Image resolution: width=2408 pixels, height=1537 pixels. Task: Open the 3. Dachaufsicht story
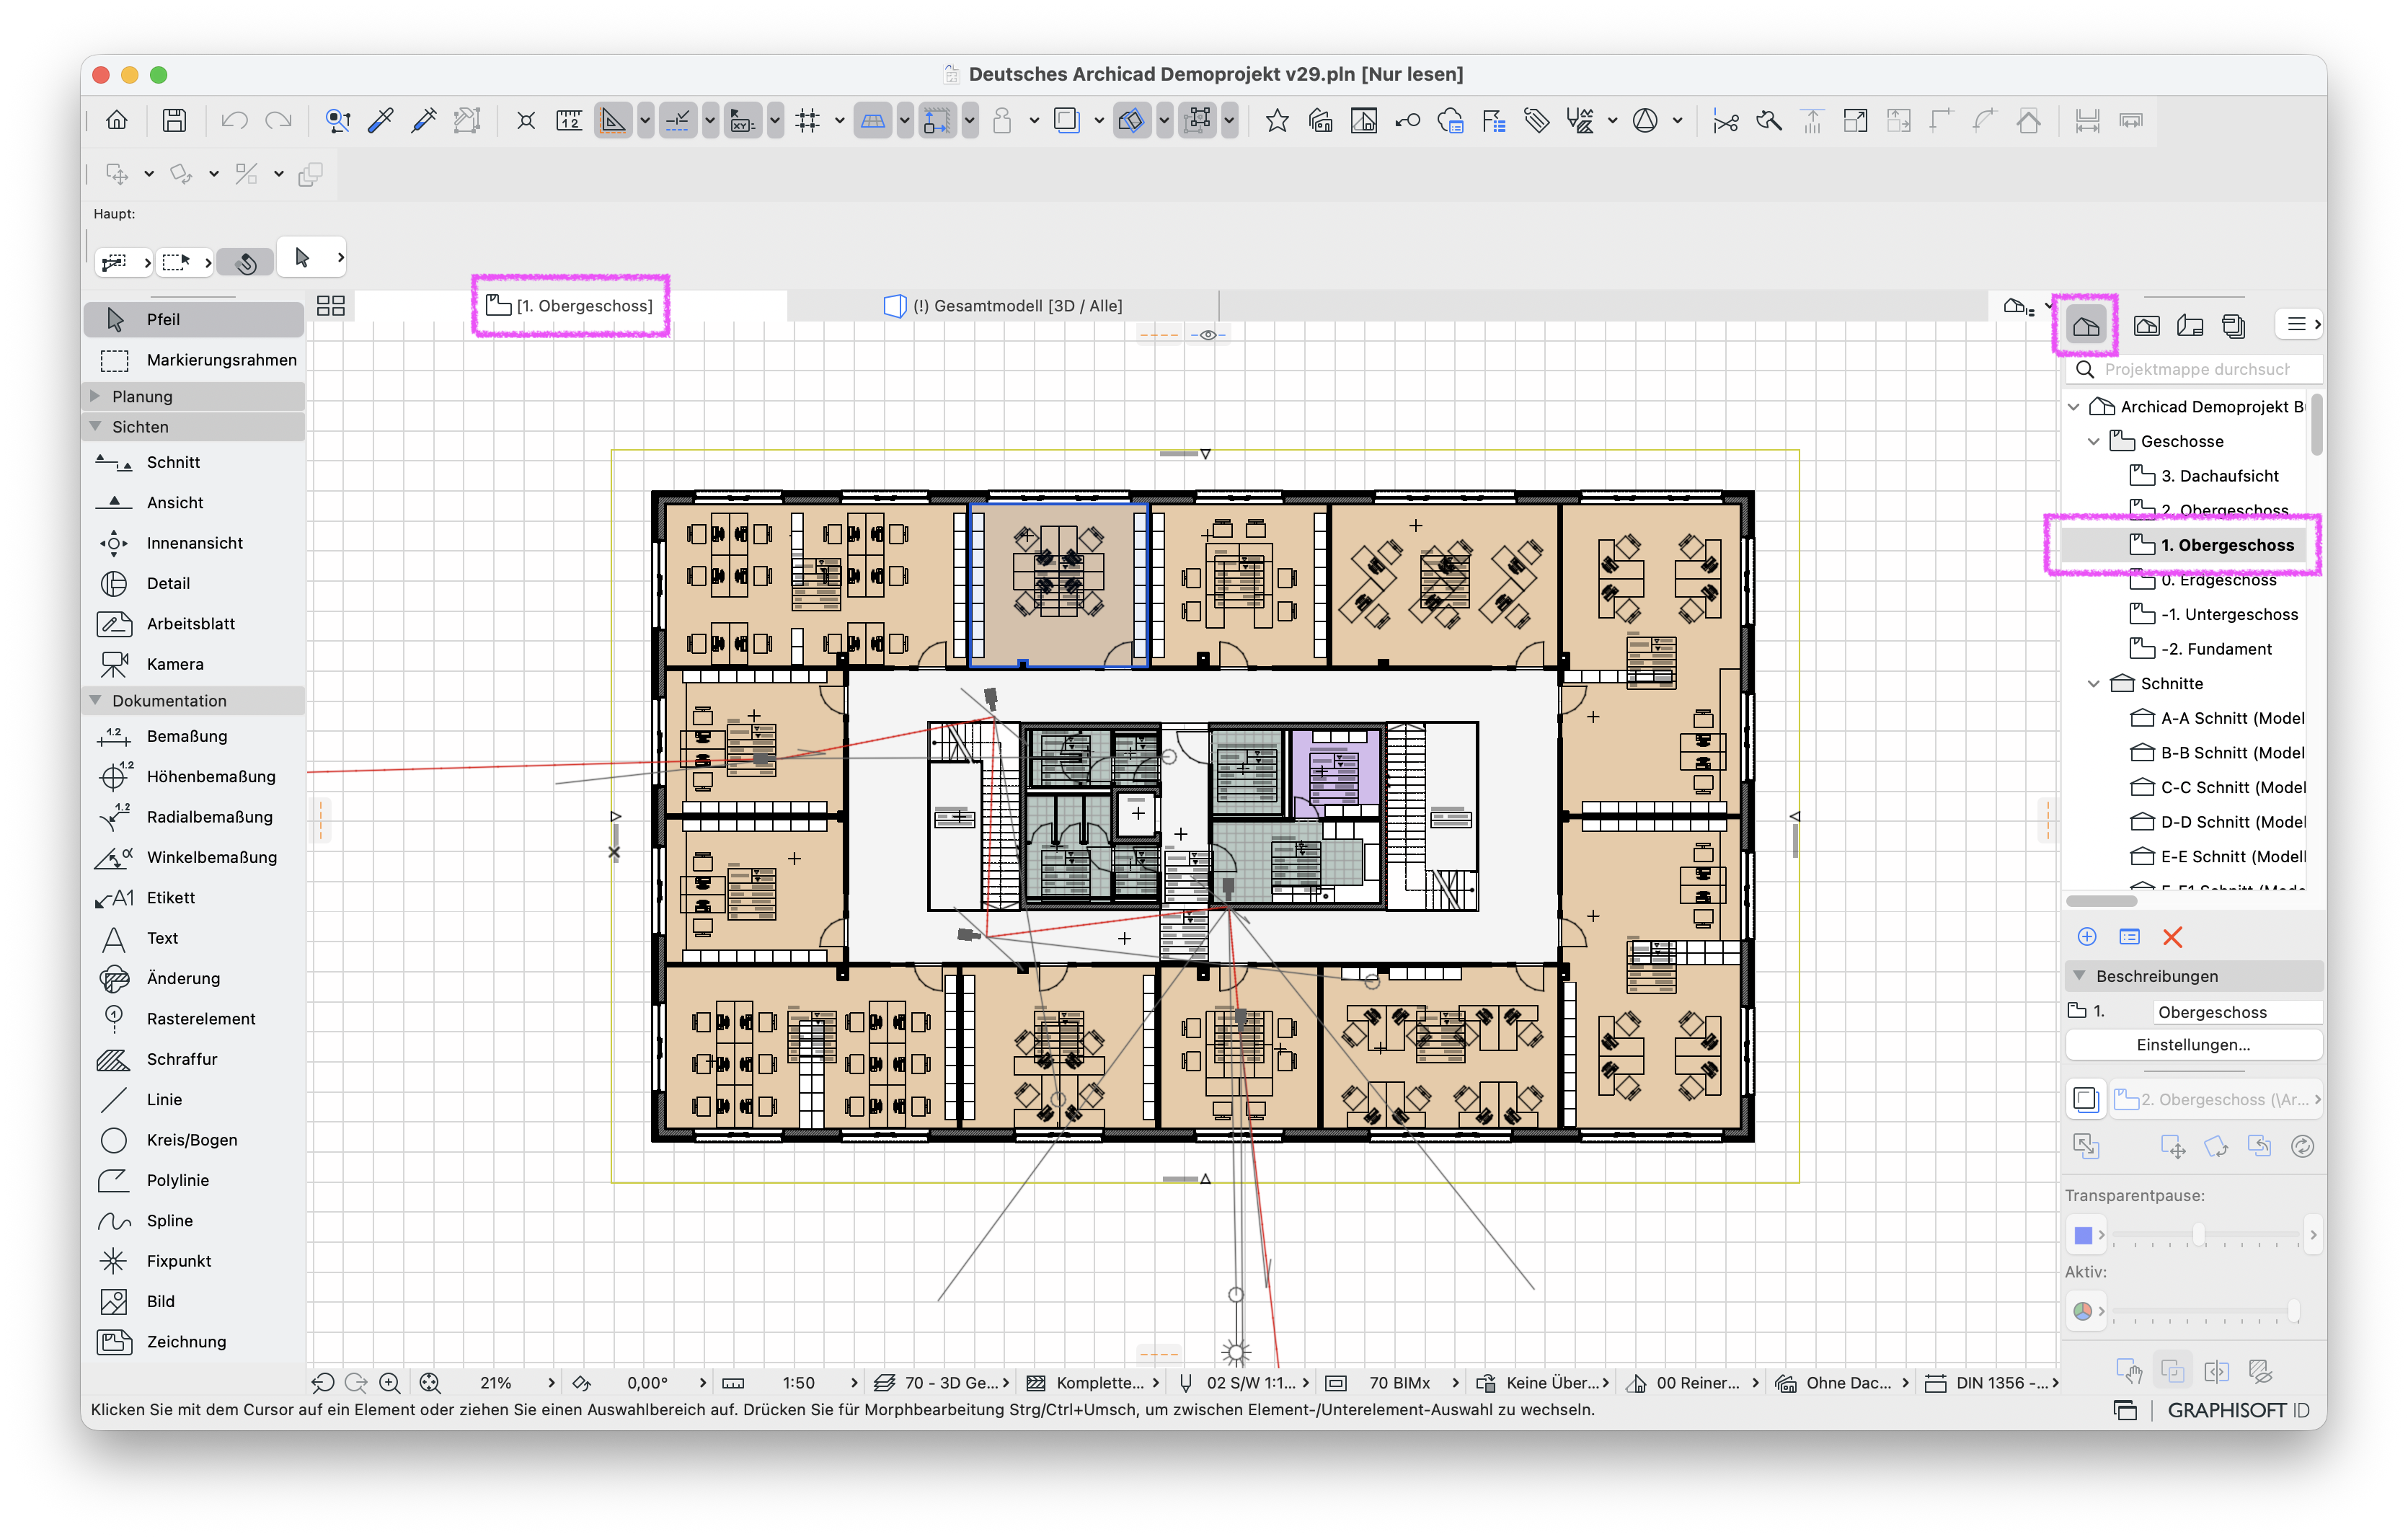coord(2205,476)
